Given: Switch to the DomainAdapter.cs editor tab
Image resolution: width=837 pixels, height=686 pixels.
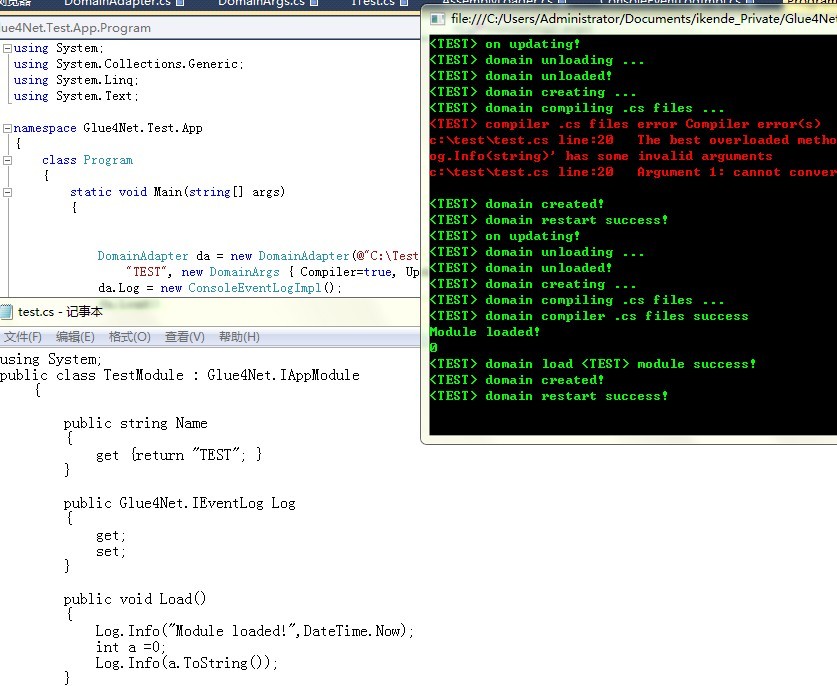Looking at the screenshot, I should [124, 3].
